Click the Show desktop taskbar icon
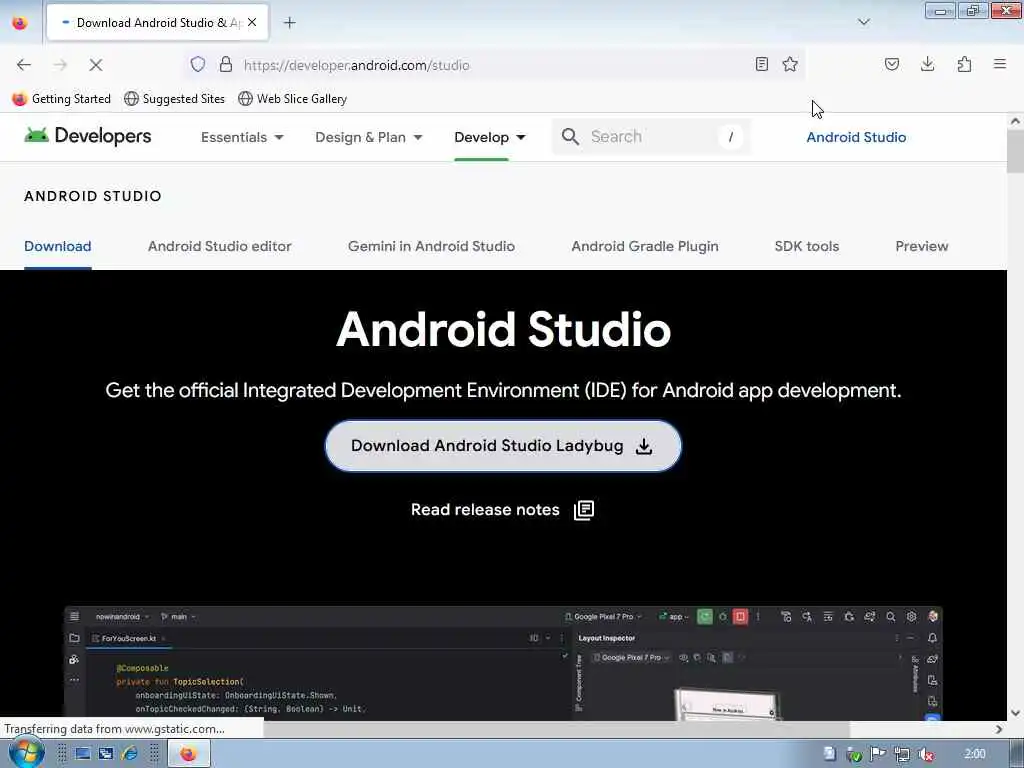Image resolution: width=1024 pixels, height=768 pixels. pyautogui.click(x=82, y=754)
